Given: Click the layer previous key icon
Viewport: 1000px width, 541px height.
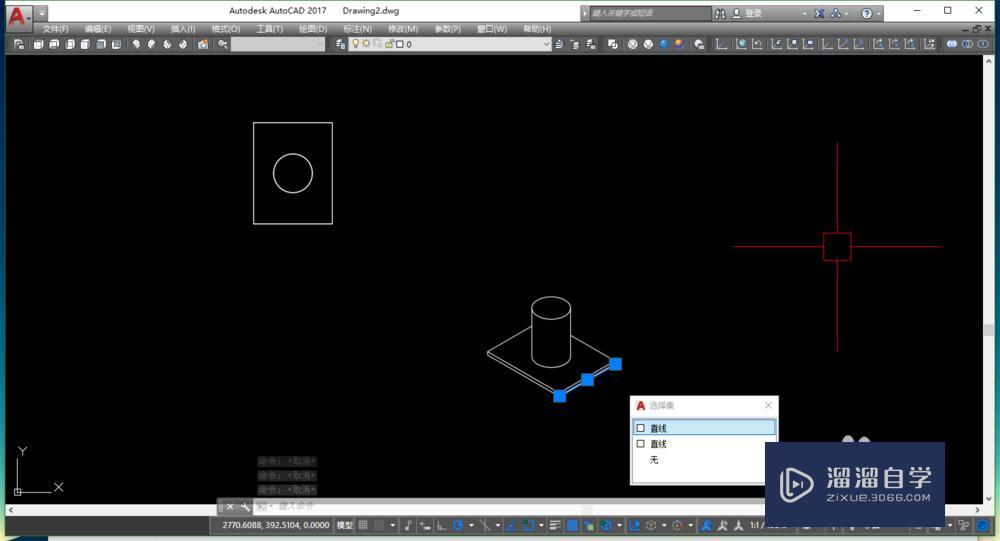Looking at the screenshot, I should coord(223,44).
